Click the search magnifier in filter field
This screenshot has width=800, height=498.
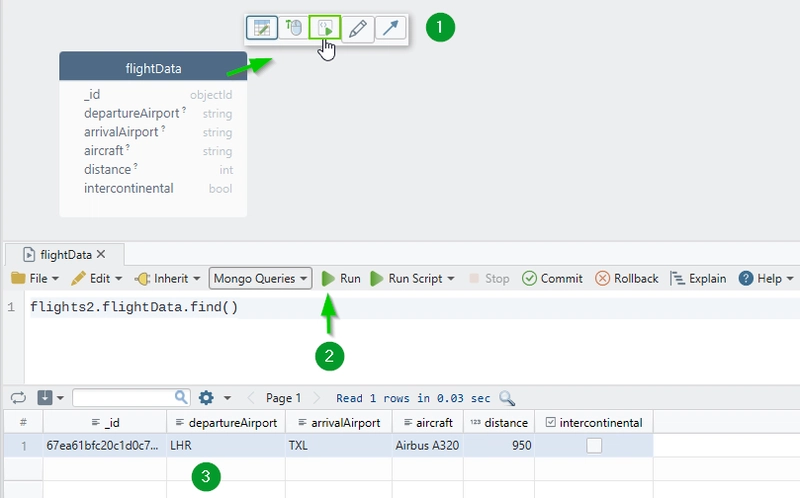(181, 397)
